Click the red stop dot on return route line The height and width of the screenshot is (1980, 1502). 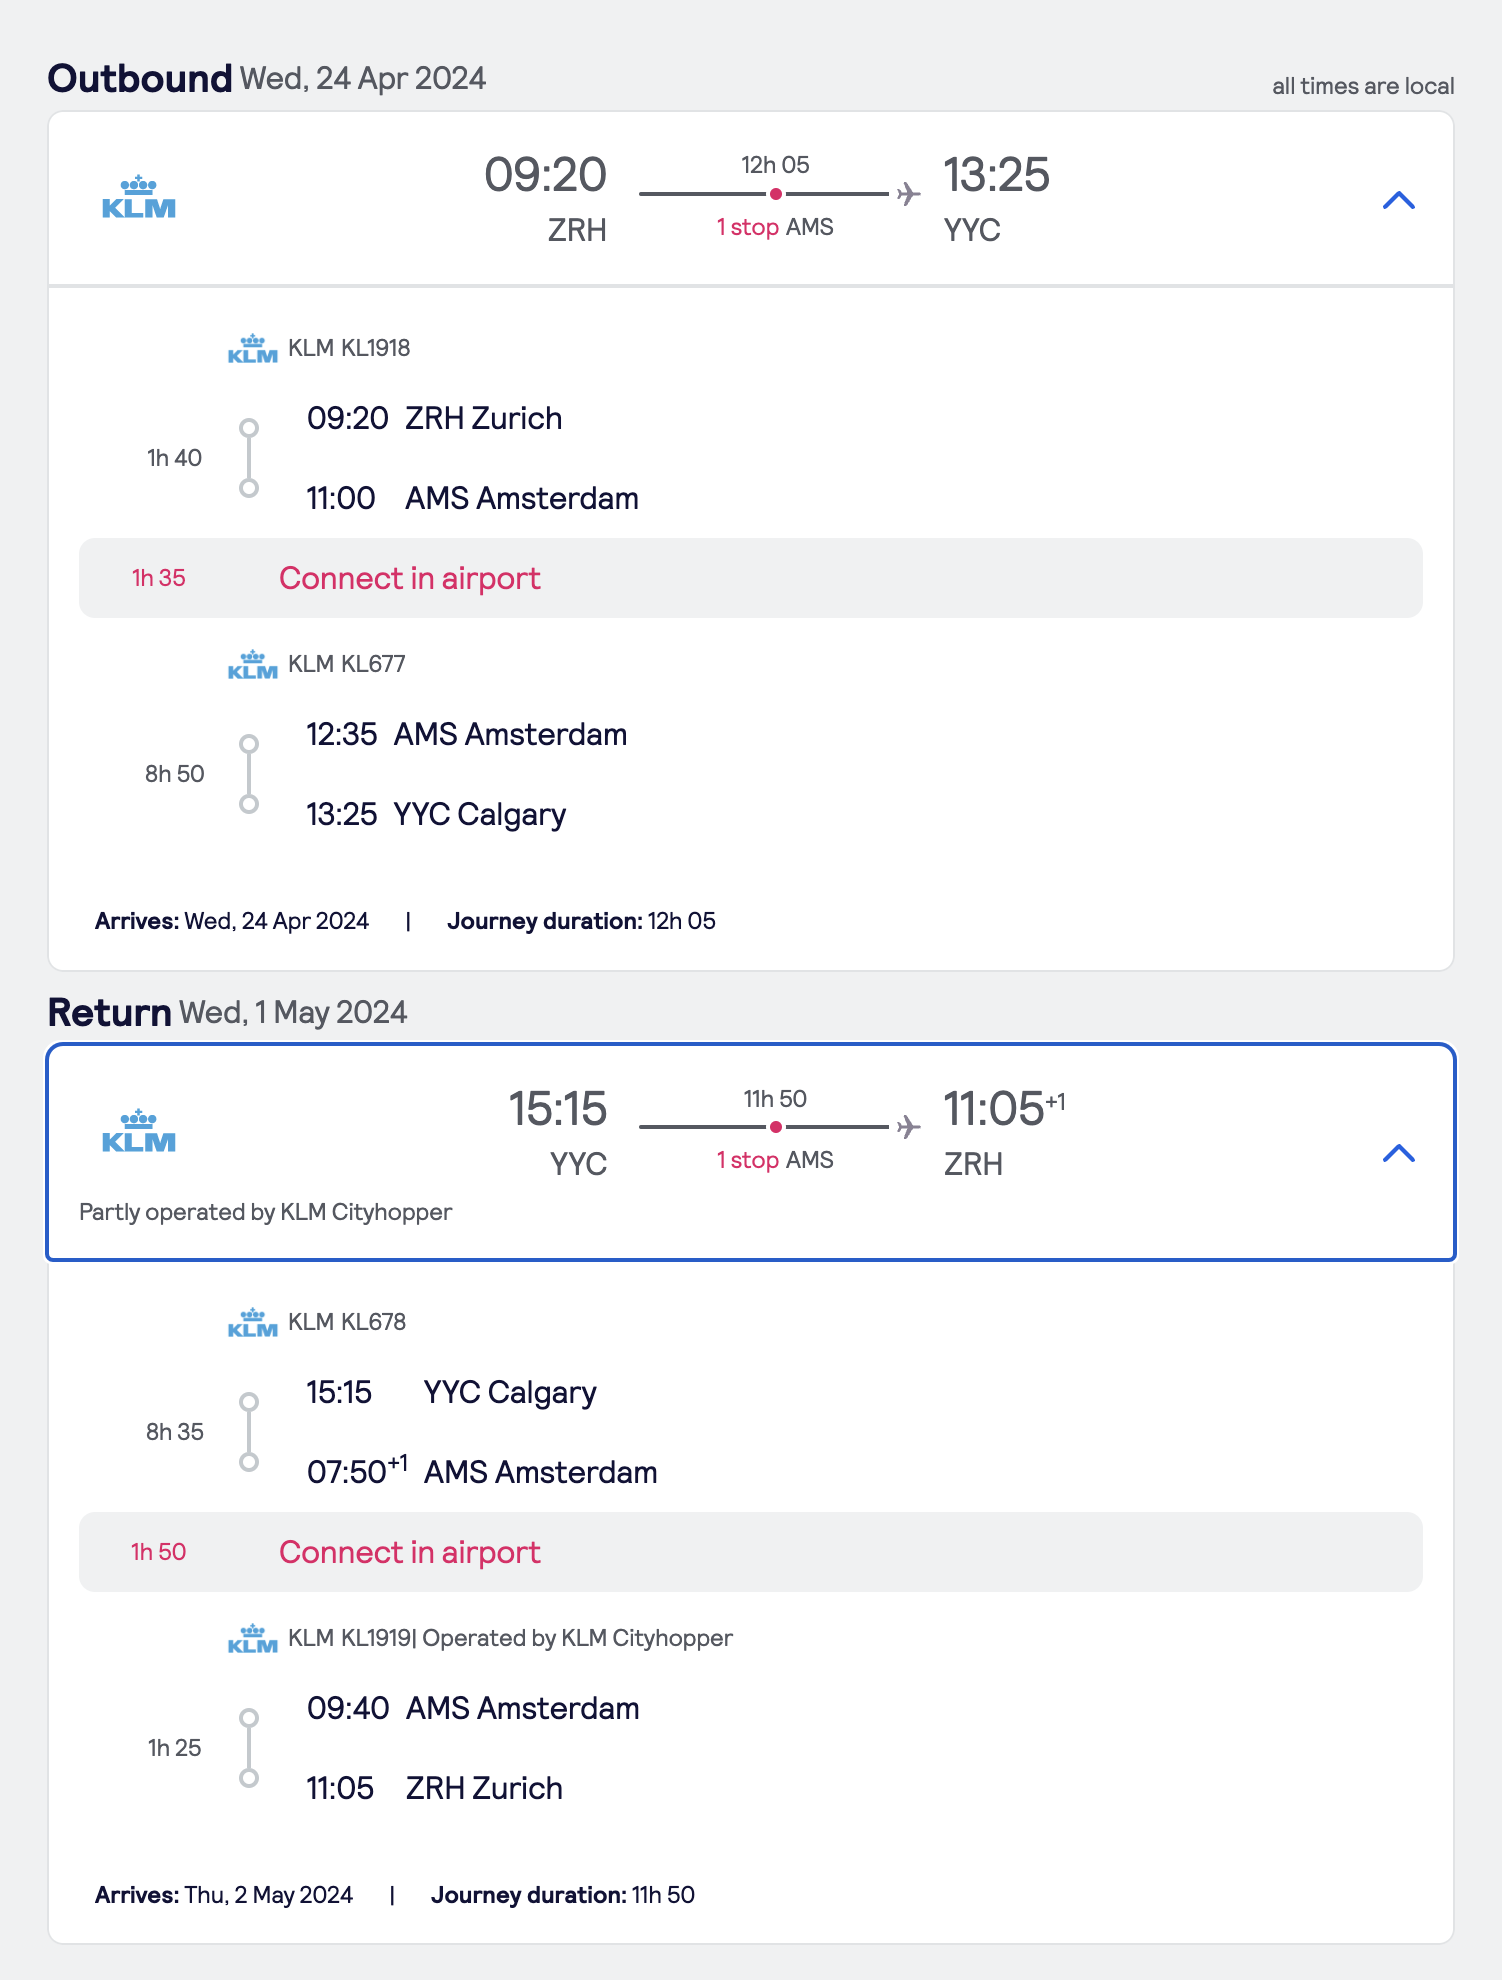(776, 1127)
